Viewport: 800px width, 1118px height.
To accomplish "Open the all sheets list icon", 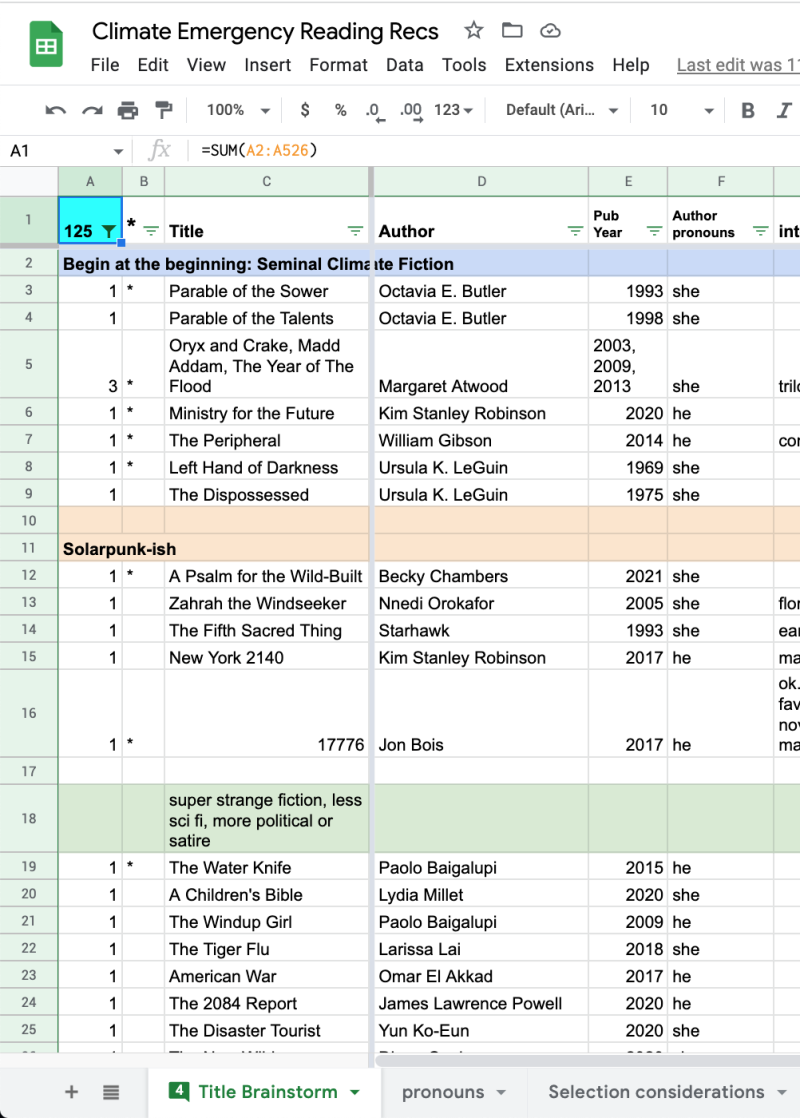I will click(x=111, y=1092).
